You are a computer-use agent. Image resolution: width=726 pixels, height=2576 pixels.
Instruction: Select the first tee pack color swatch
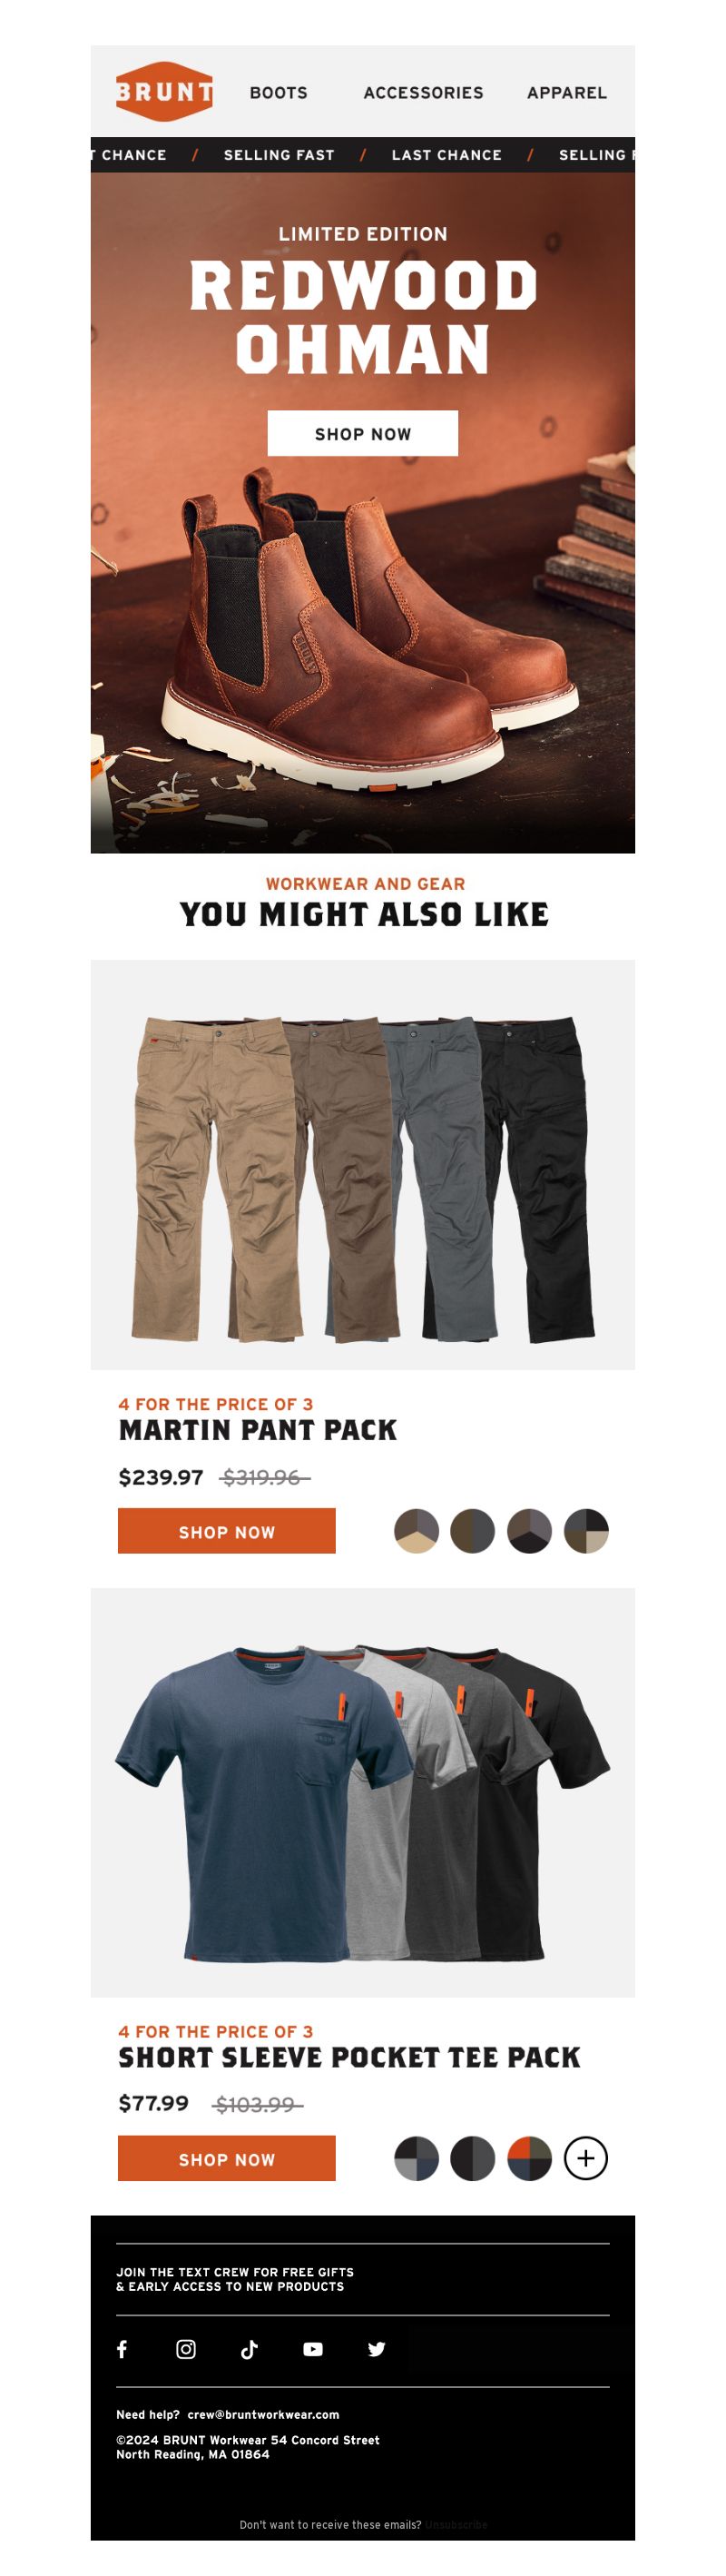pyautogui.click(x=417, y=2158)
